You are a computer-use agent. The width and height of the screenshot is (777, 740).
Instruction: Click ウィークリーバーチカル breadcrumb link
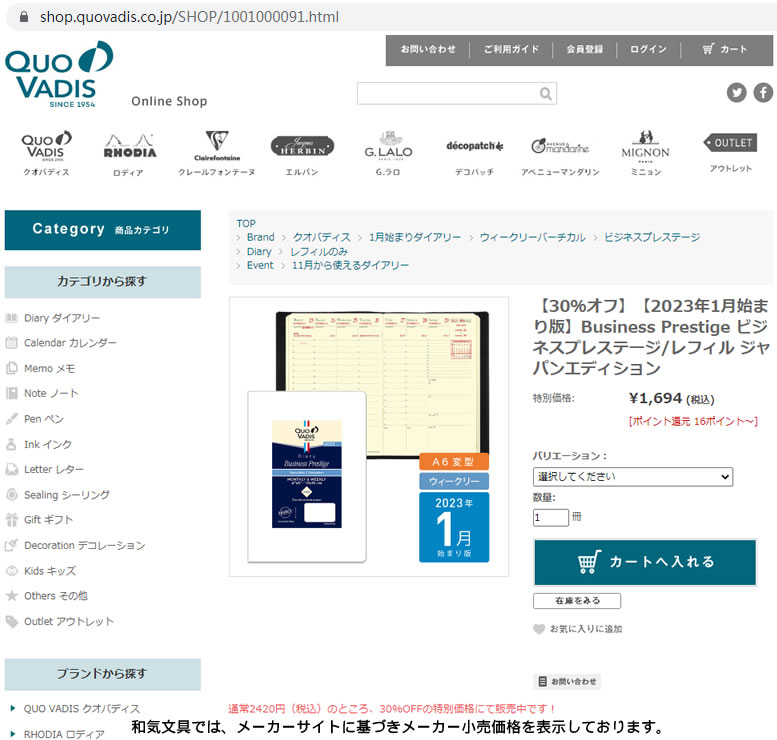coord(533,237)
